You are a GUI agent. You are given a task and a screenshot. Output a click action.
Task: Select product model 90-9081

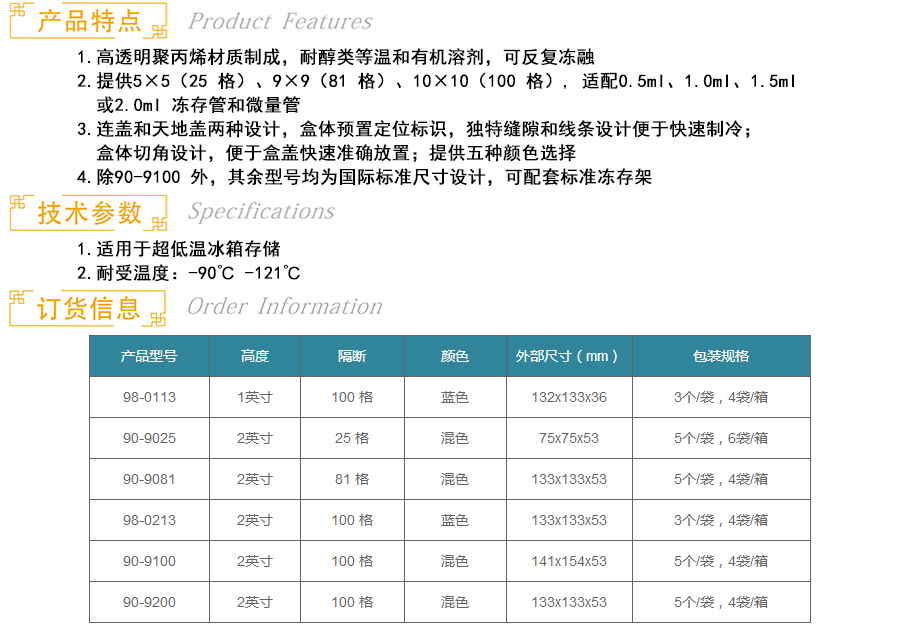[149, 479]
